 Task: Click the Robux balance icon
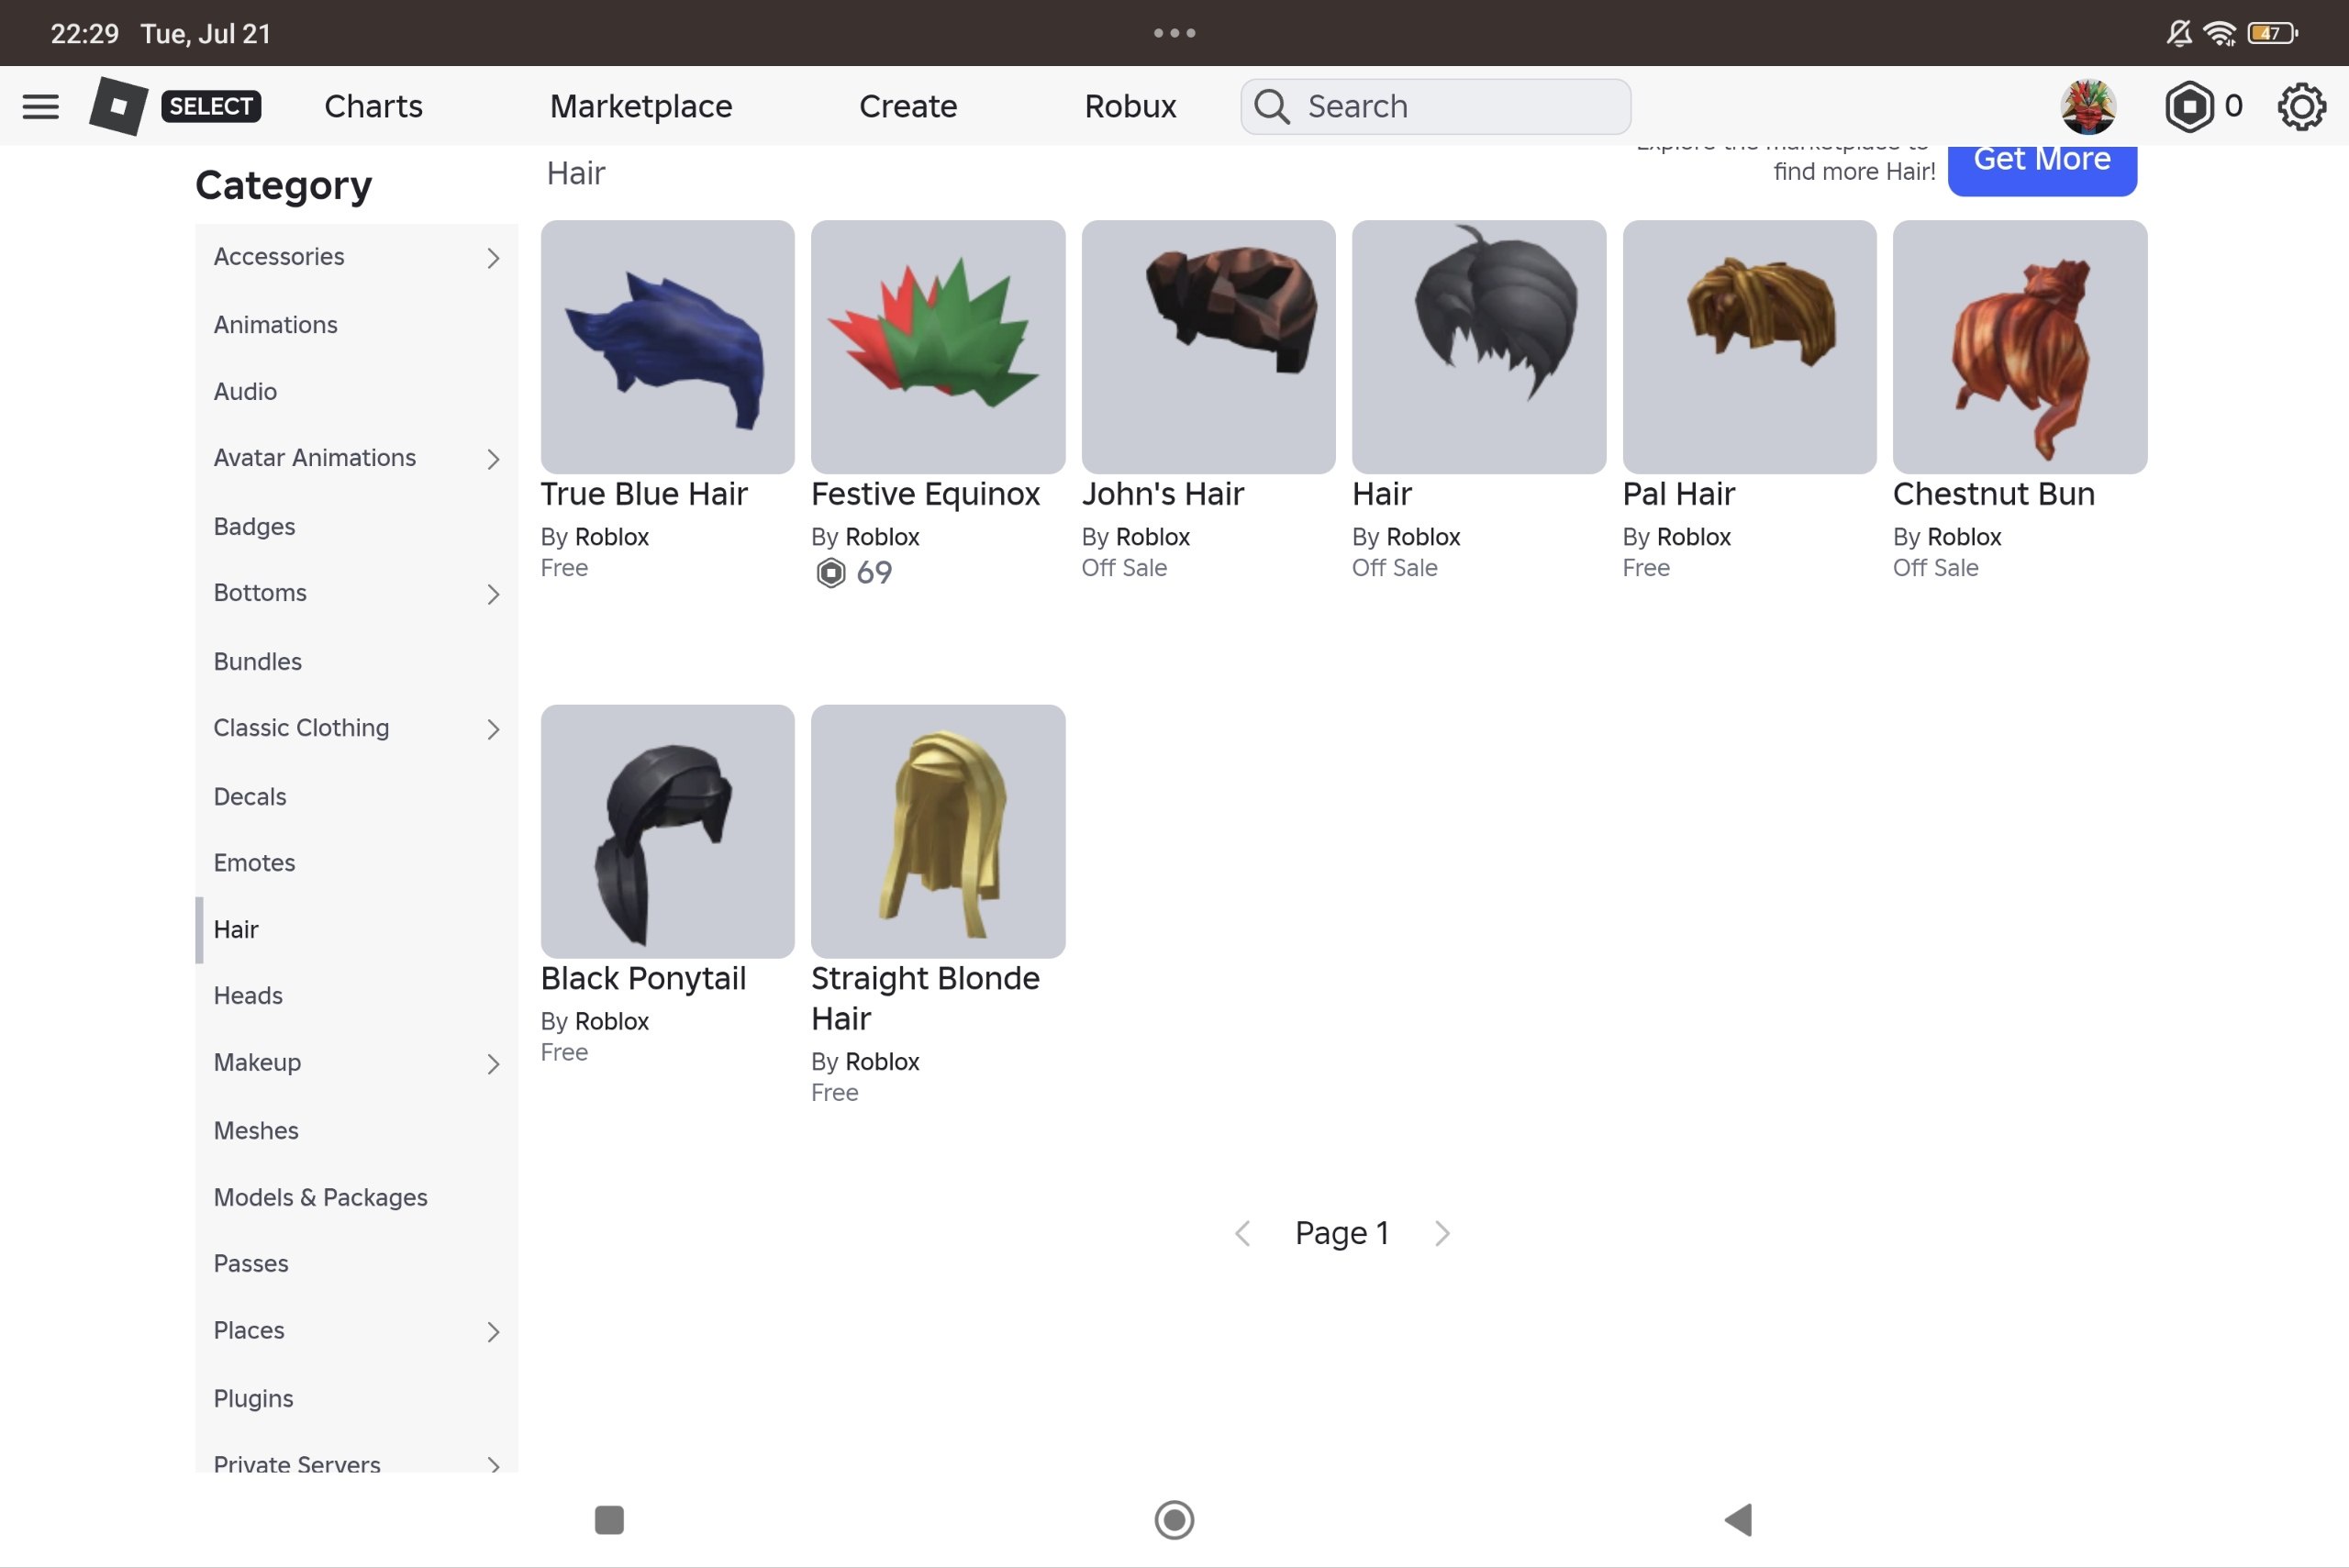[2189, 106]
